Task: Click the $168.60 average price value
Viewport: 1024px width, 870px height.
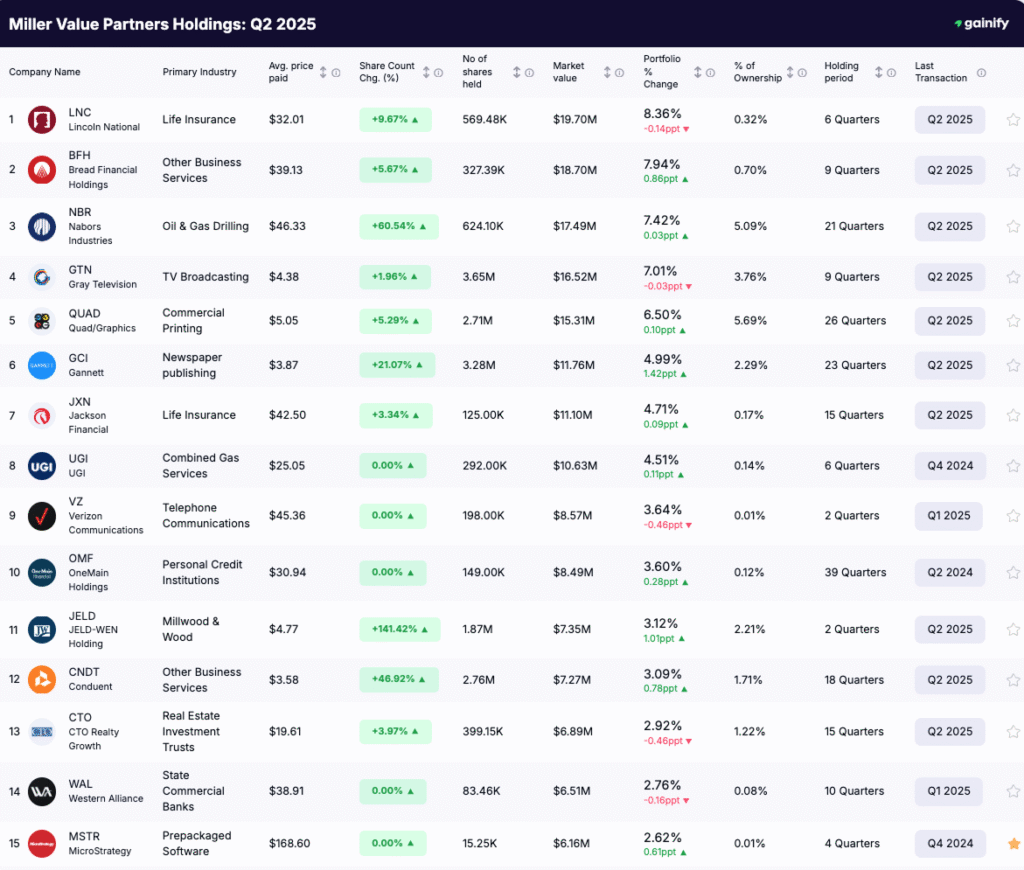Action: 289,843
